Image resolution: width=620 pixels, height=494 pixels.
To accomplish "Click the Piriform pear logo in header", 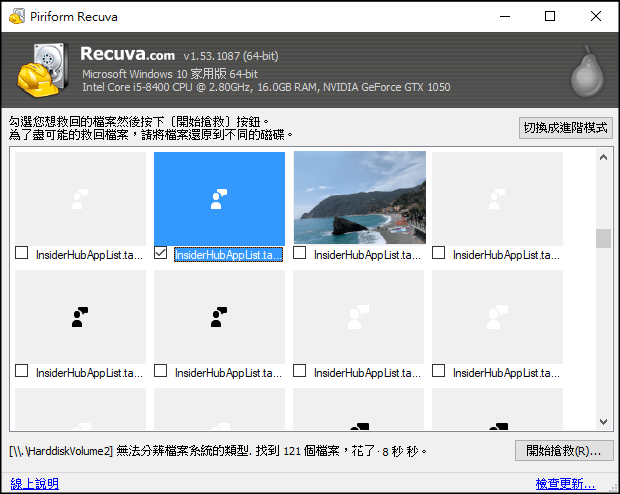I will (588, 72).
